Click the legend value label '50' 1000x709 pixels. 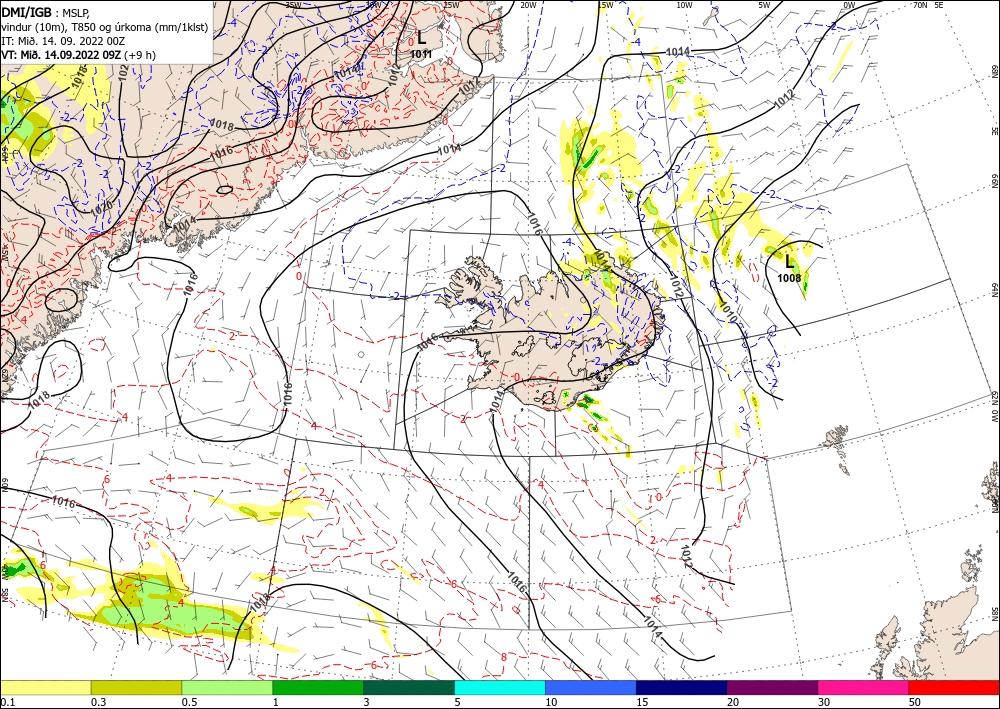(915, 702)
